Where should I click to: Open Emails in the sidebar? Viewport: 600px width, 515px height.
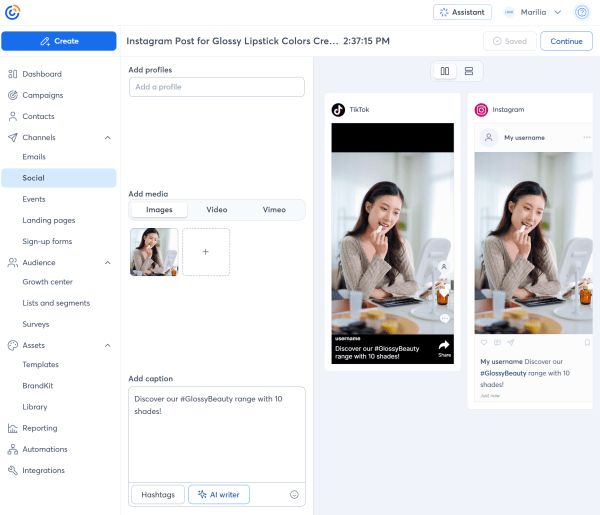click(x=34, y=157)
